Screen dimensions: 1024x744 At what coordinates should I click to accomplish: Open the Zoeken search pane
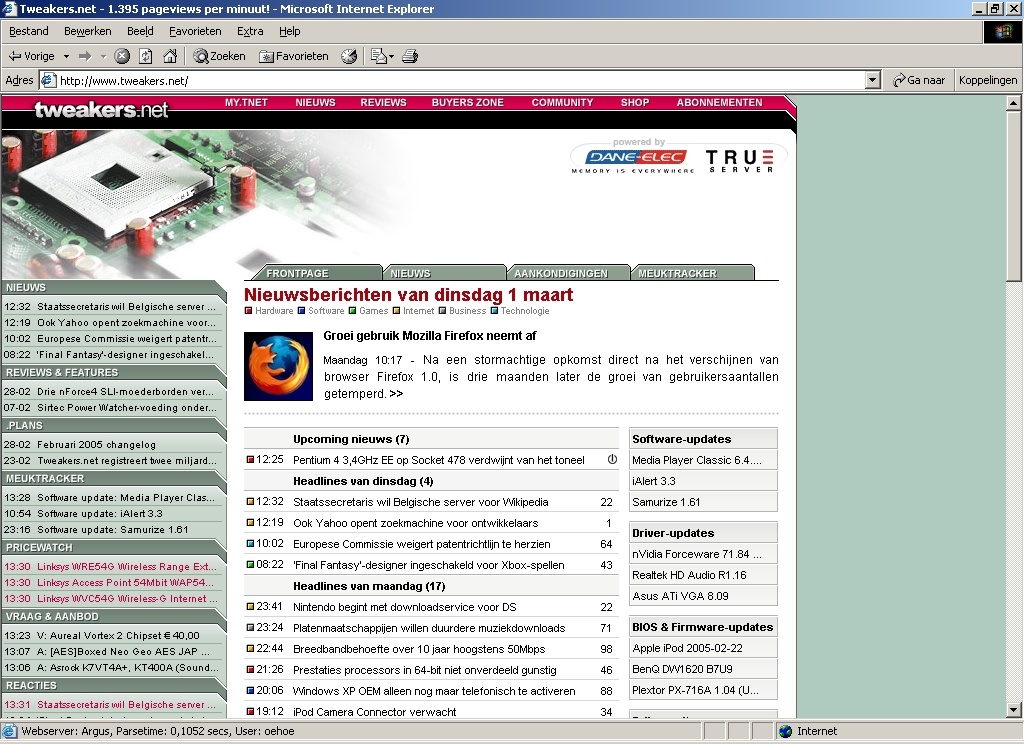click(x=219, y=56)
